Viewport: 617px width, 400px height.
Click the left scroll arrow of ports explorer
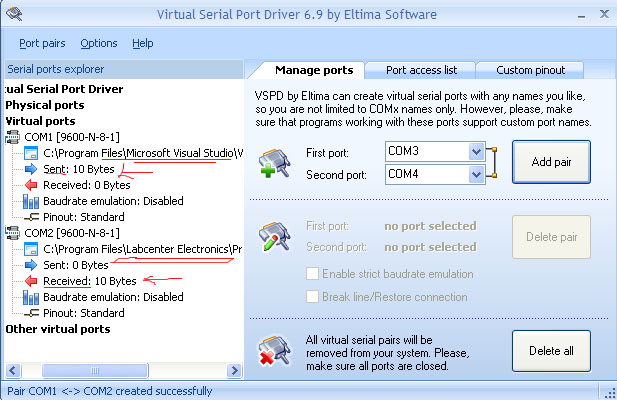pyautogui.click(x=13, y=371)
